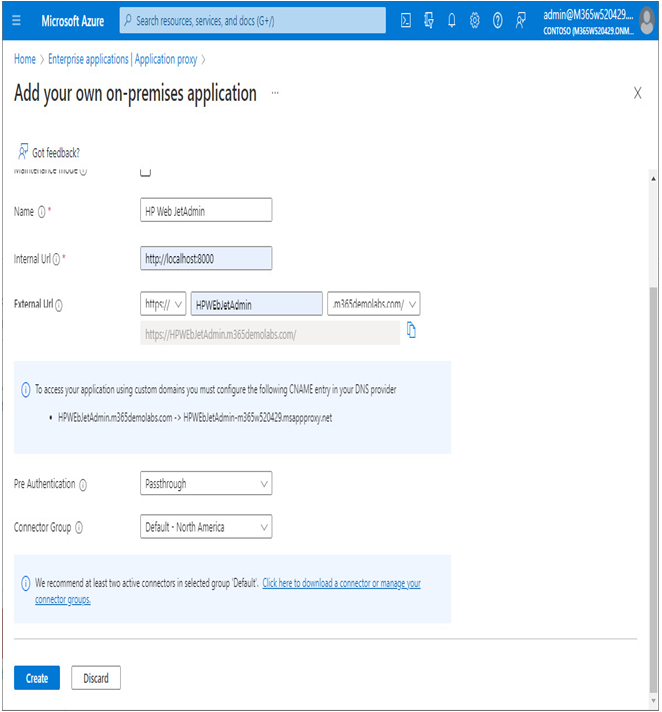Close the Add on-premises application blade

coord(637,93)
